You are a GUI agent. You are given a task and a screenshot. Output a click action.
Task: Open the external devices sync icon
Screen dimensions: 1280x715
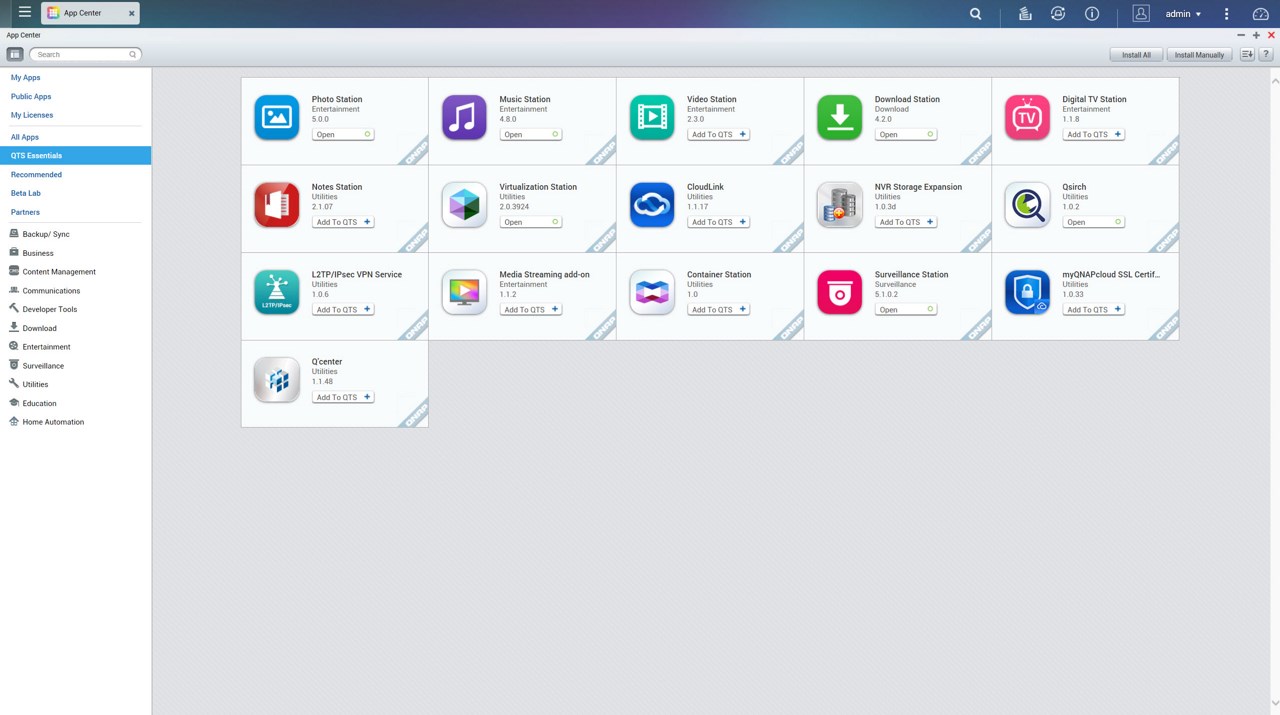pyautogui.click(x=1058, y=14)
